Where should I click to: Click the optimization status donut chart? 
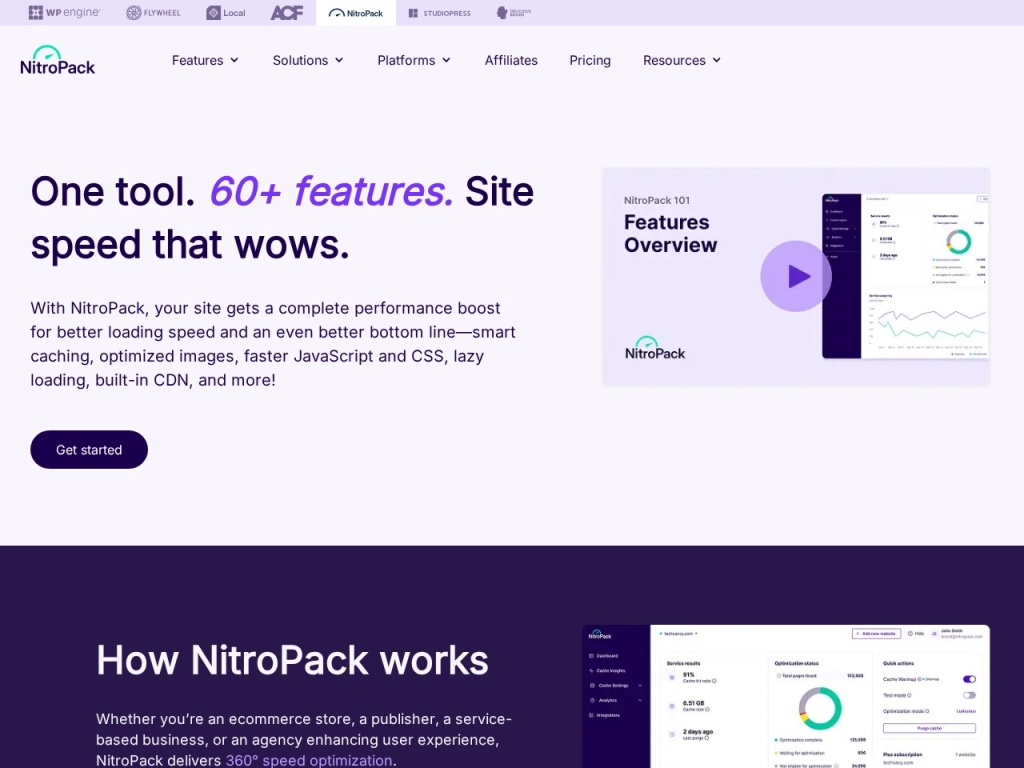(820, 709)
